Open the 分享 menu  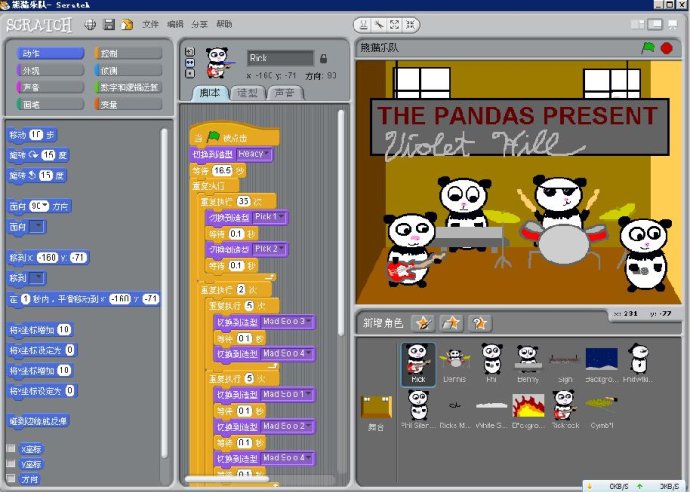tap(199, 24)
